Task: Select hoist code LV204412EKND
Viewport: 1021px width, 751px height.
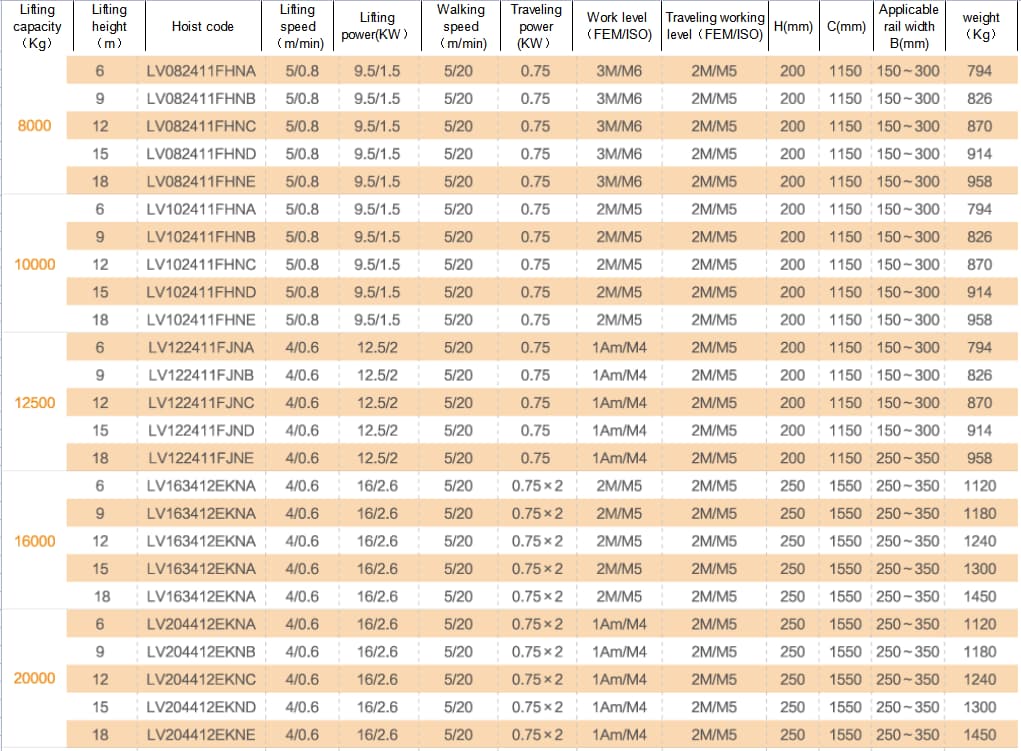Action: pos(201,707)
